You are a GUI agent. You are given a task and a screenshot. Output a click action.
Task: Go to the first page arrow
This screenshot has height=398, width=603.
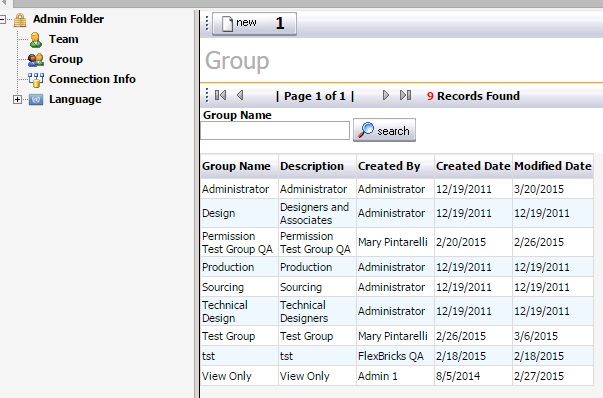(220, 95)
